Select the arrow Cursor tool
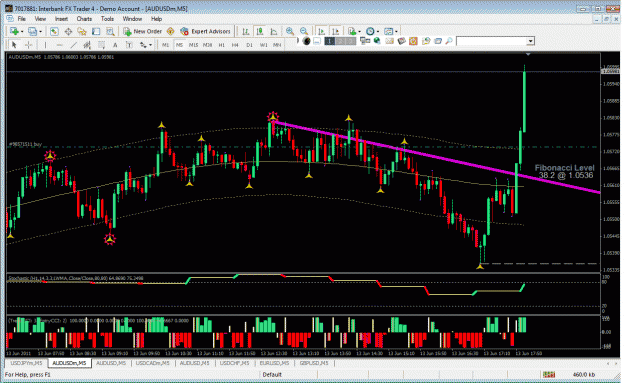 click(x=14, y=45)
